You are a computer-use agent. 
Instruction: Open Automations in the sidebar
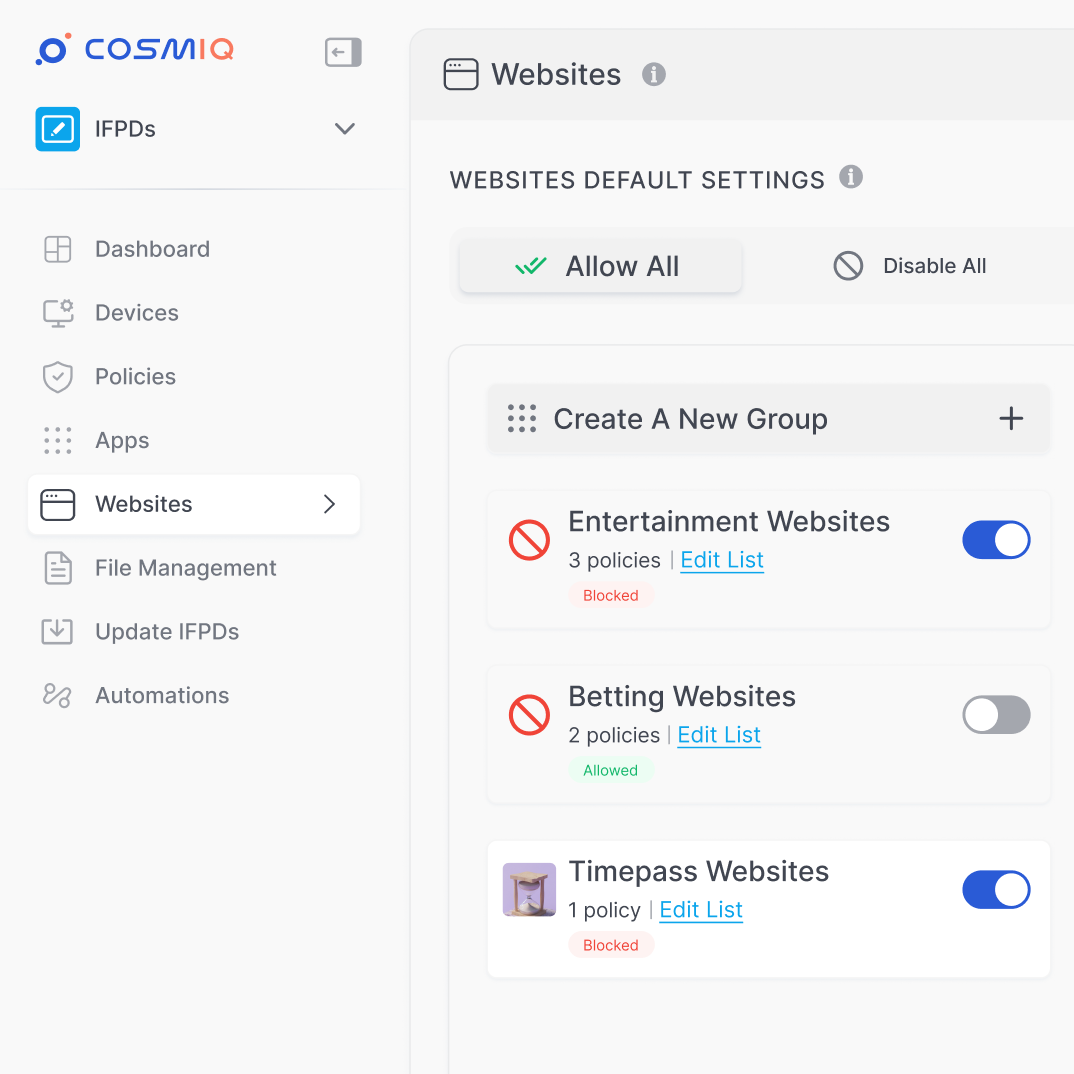pyautogui.click(x=162, y=696)
